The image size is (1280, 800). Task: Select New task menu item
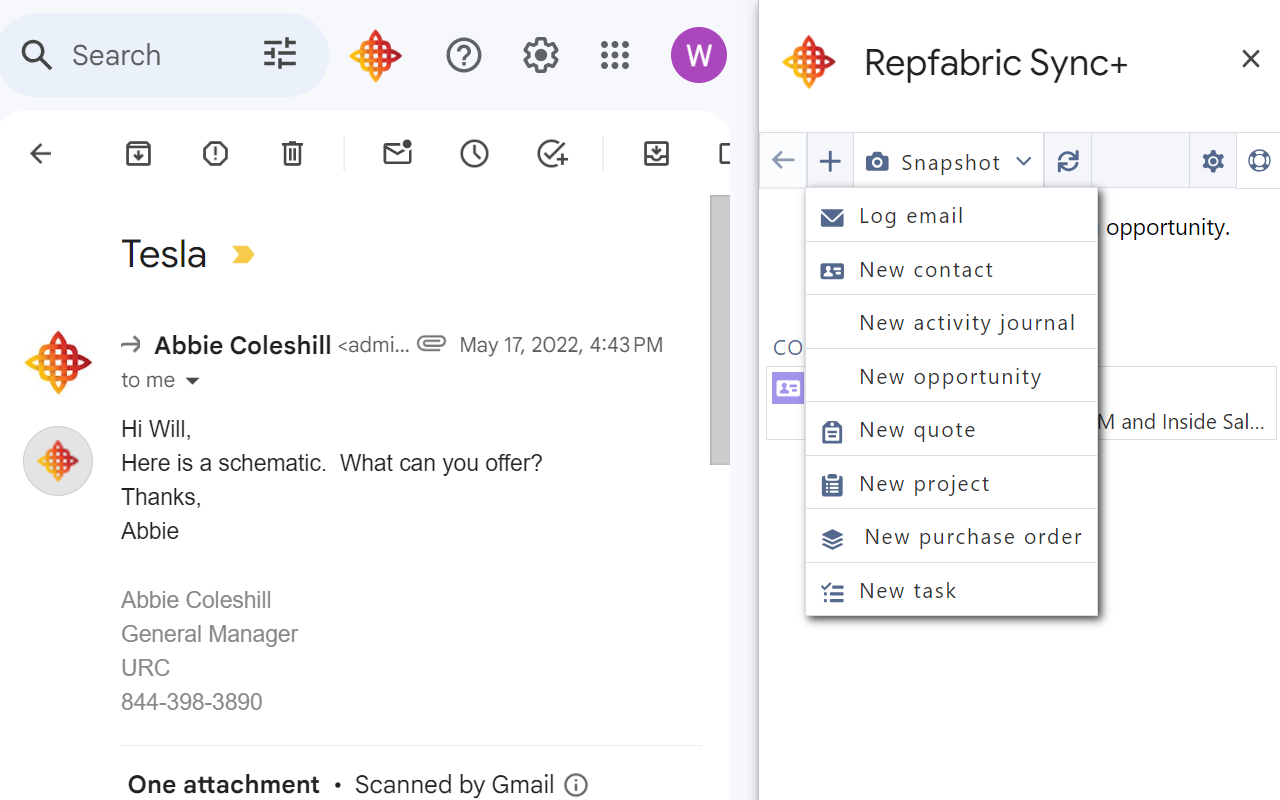tap(952, 591)
